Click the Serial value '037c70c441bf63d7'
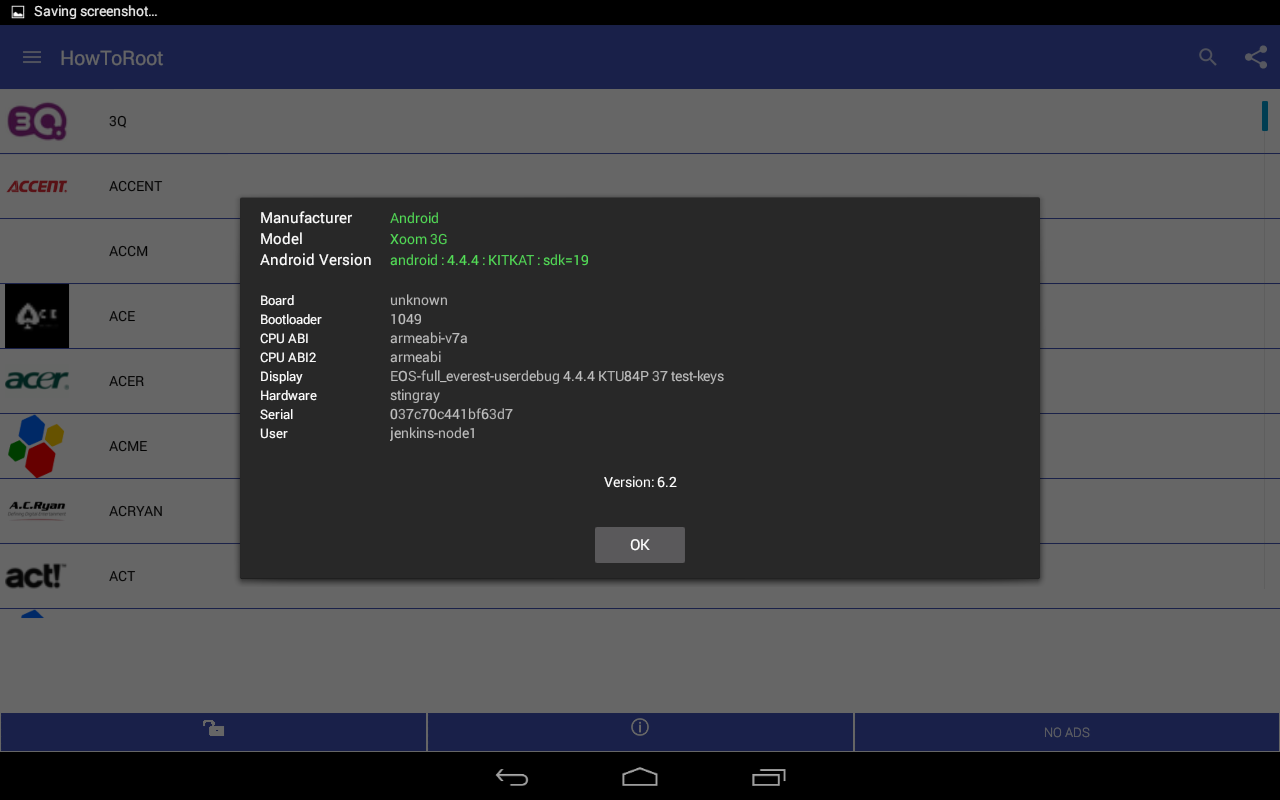Screen dimensions: 1280x800 pyautogui.click(x=451, y=414)
